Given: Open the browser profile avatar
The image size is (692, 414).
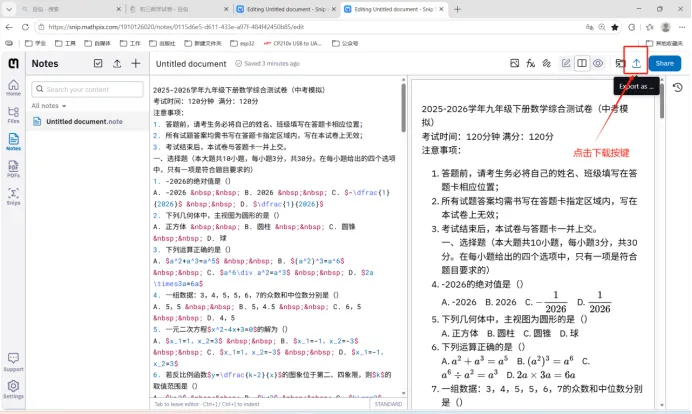Looking at the screenshot, I should click(666, 27).
